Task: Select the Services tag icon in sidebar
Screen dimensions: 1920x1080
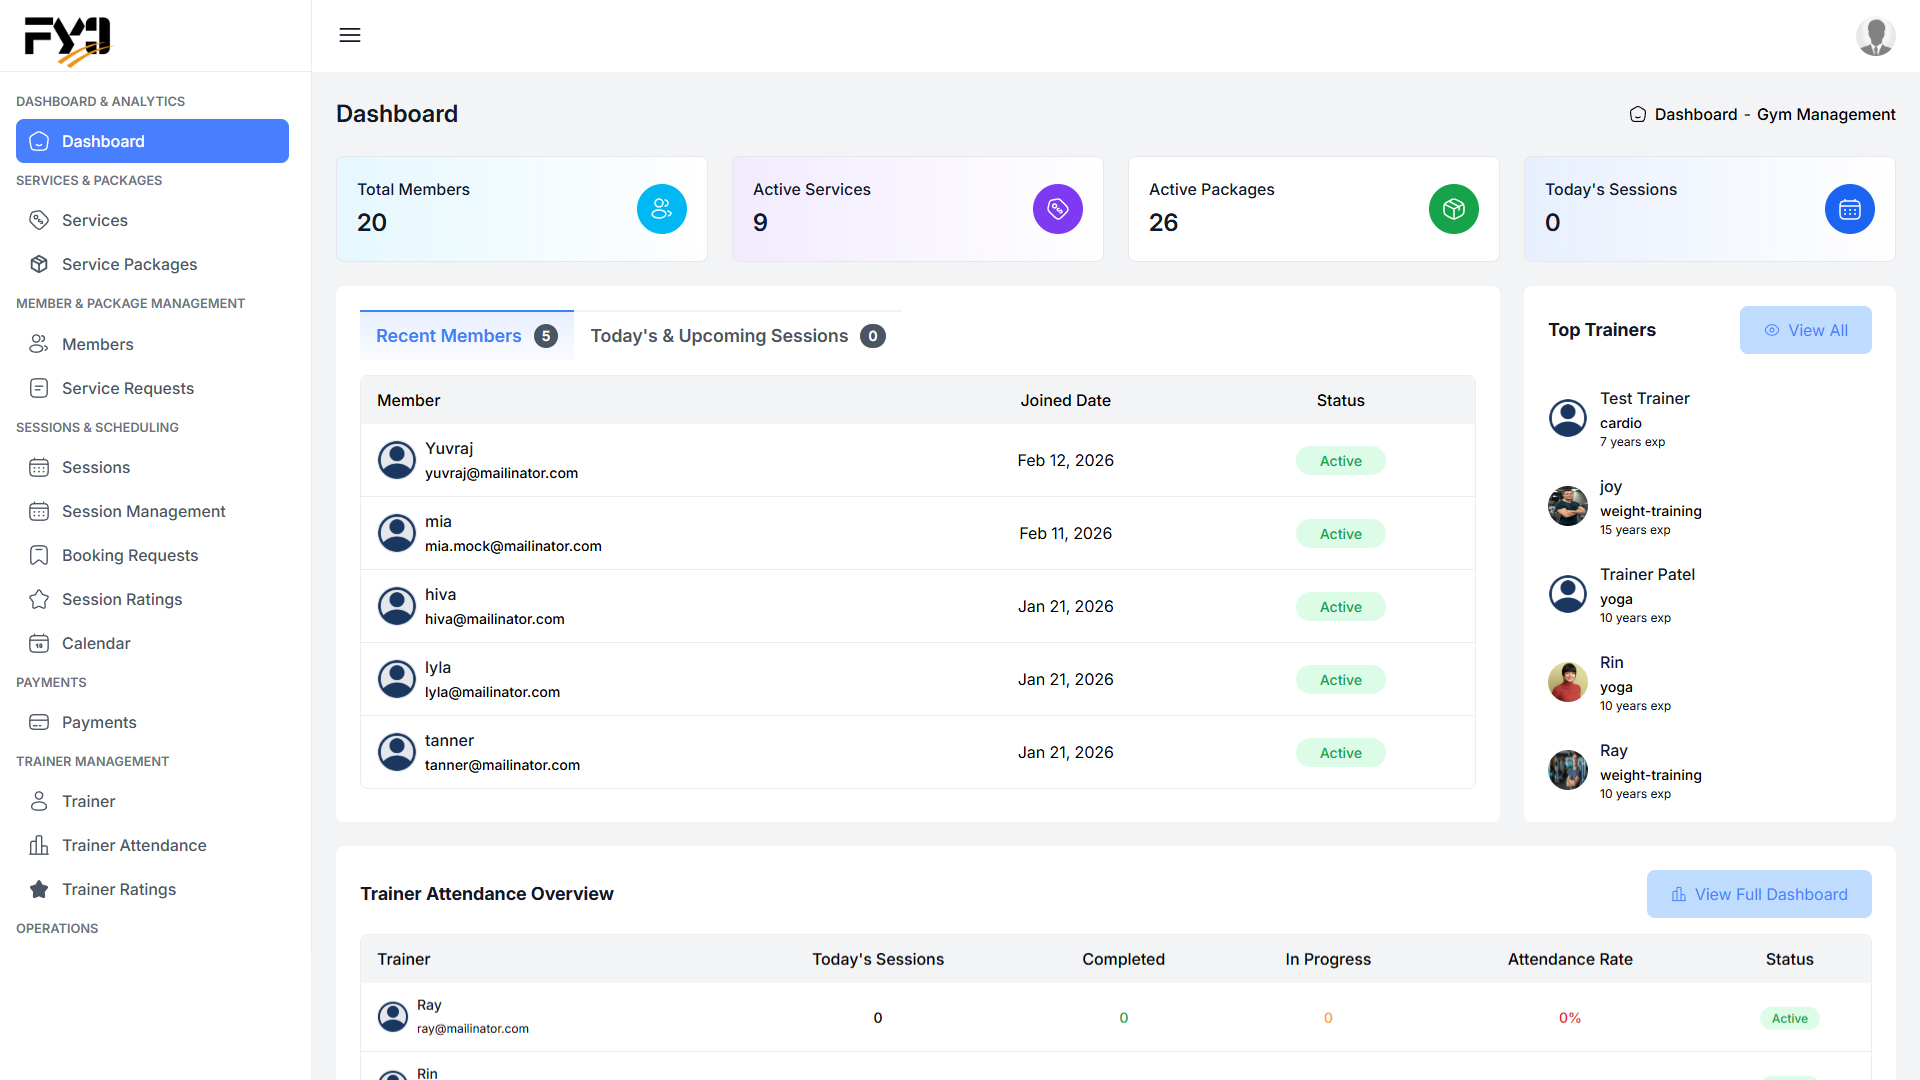Action: click(39, 220)
